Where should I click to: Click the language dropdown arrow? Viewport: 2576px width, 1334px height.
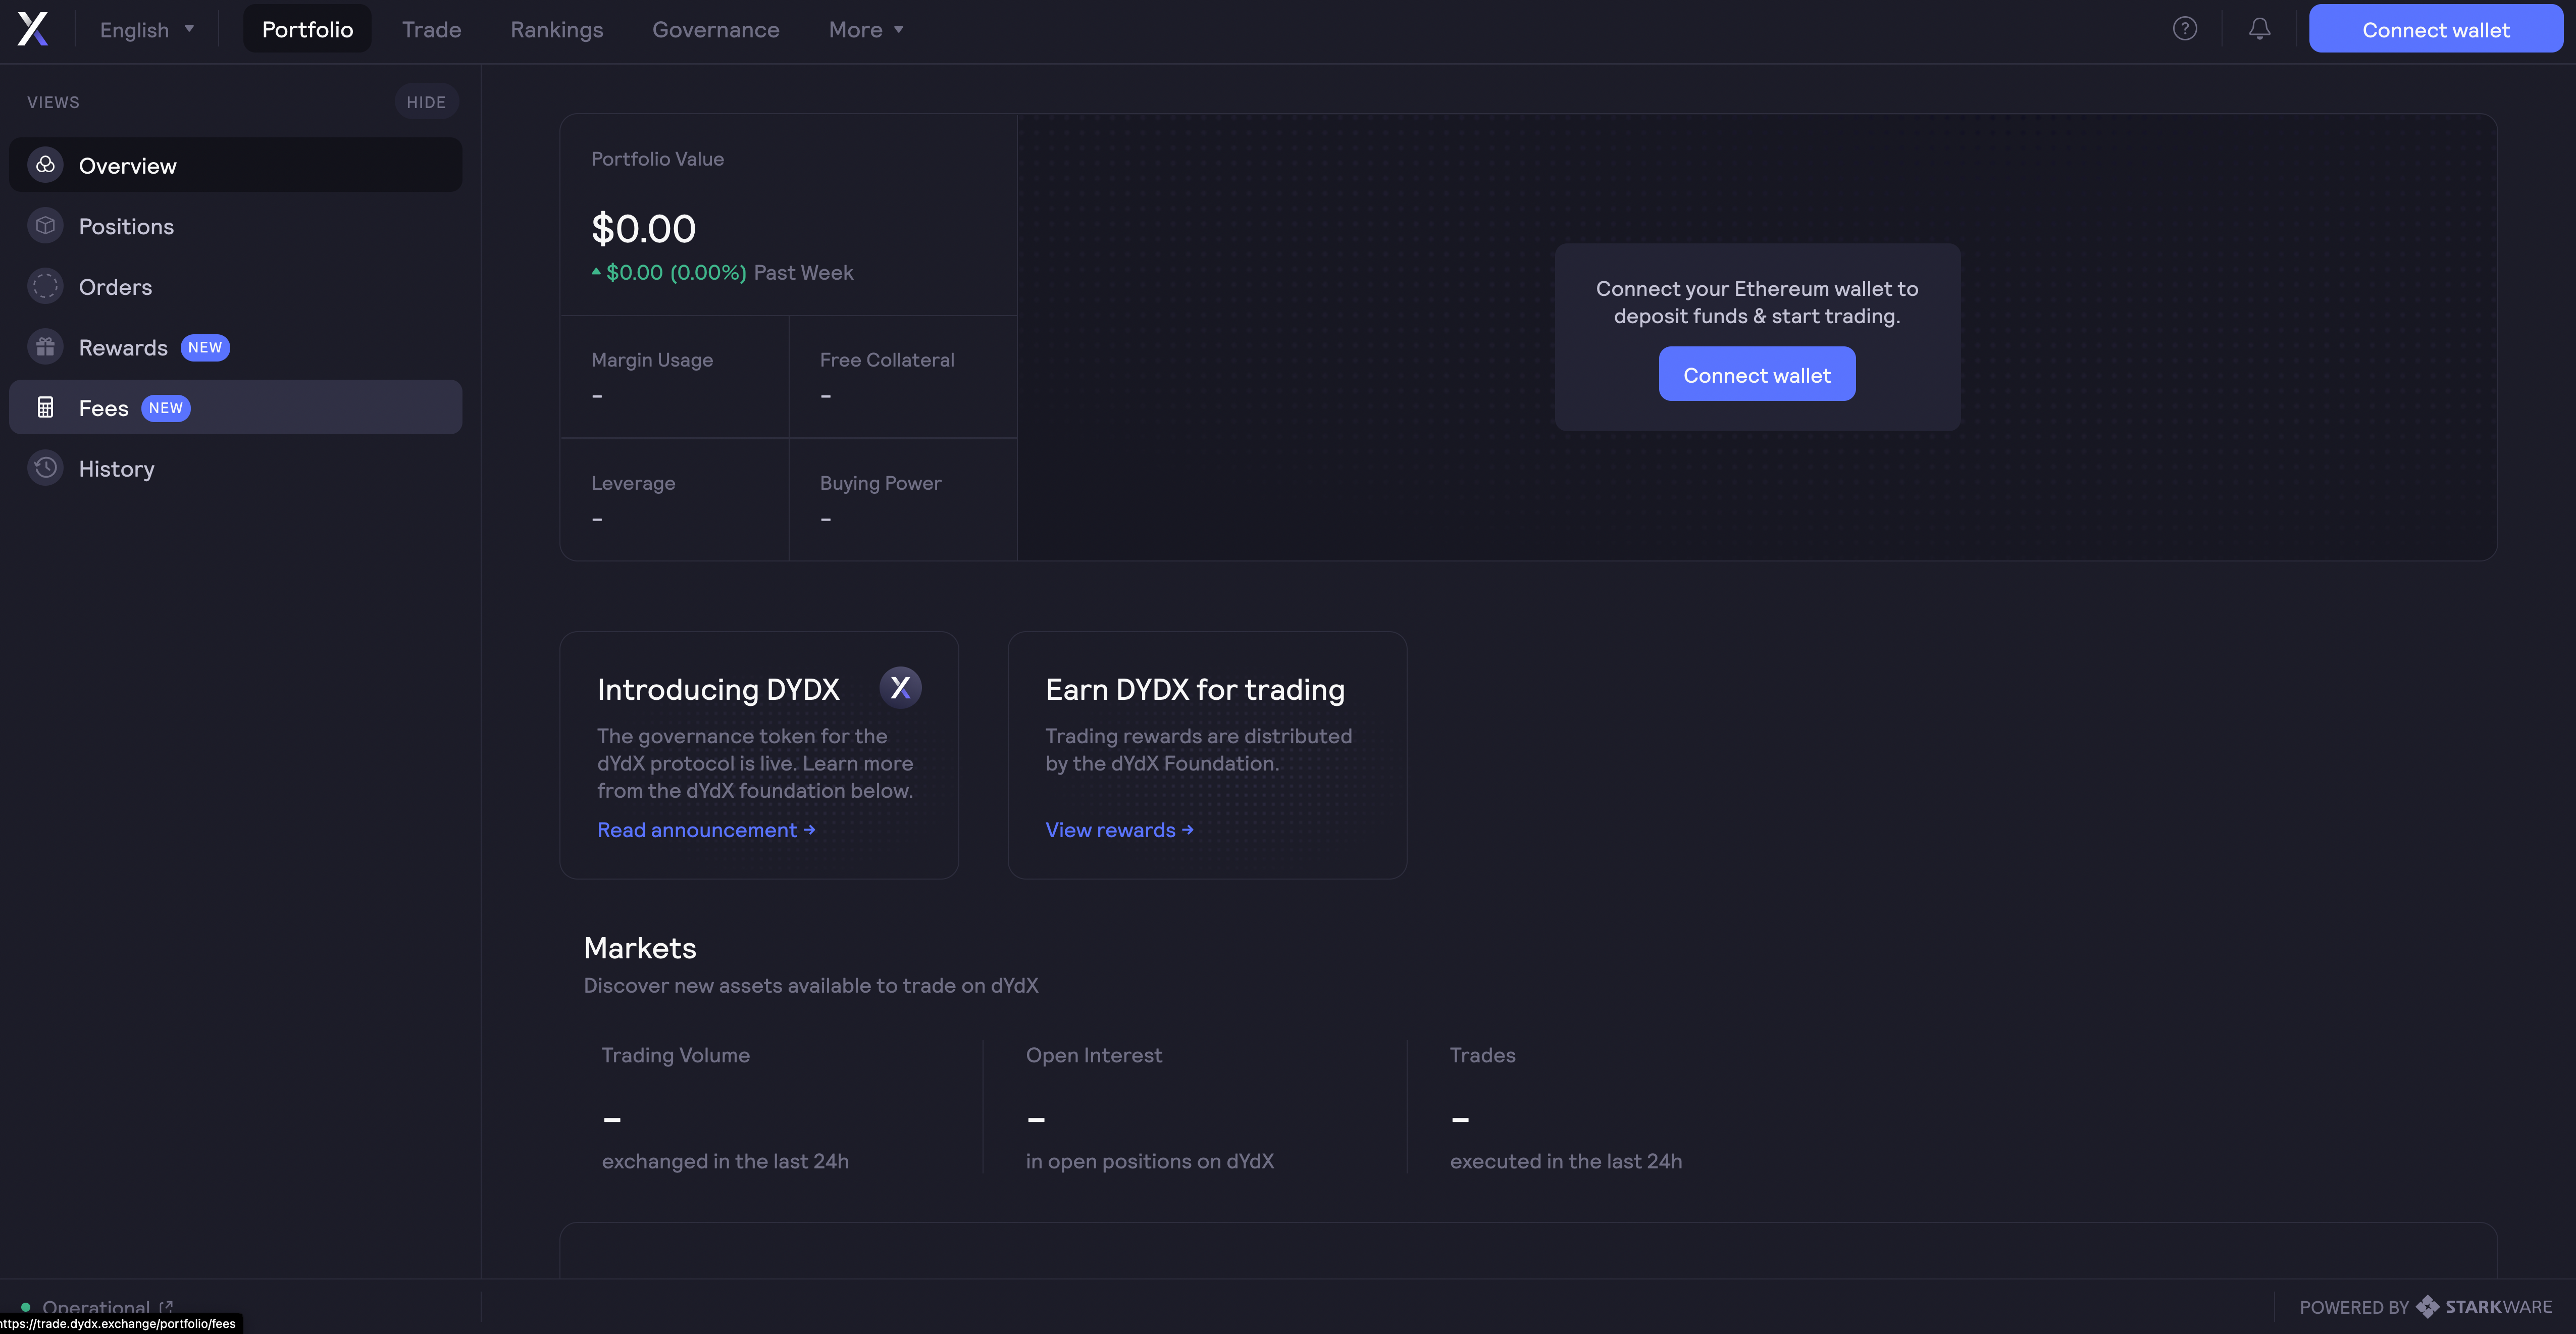pyautogui.click(x=189, y=29)
